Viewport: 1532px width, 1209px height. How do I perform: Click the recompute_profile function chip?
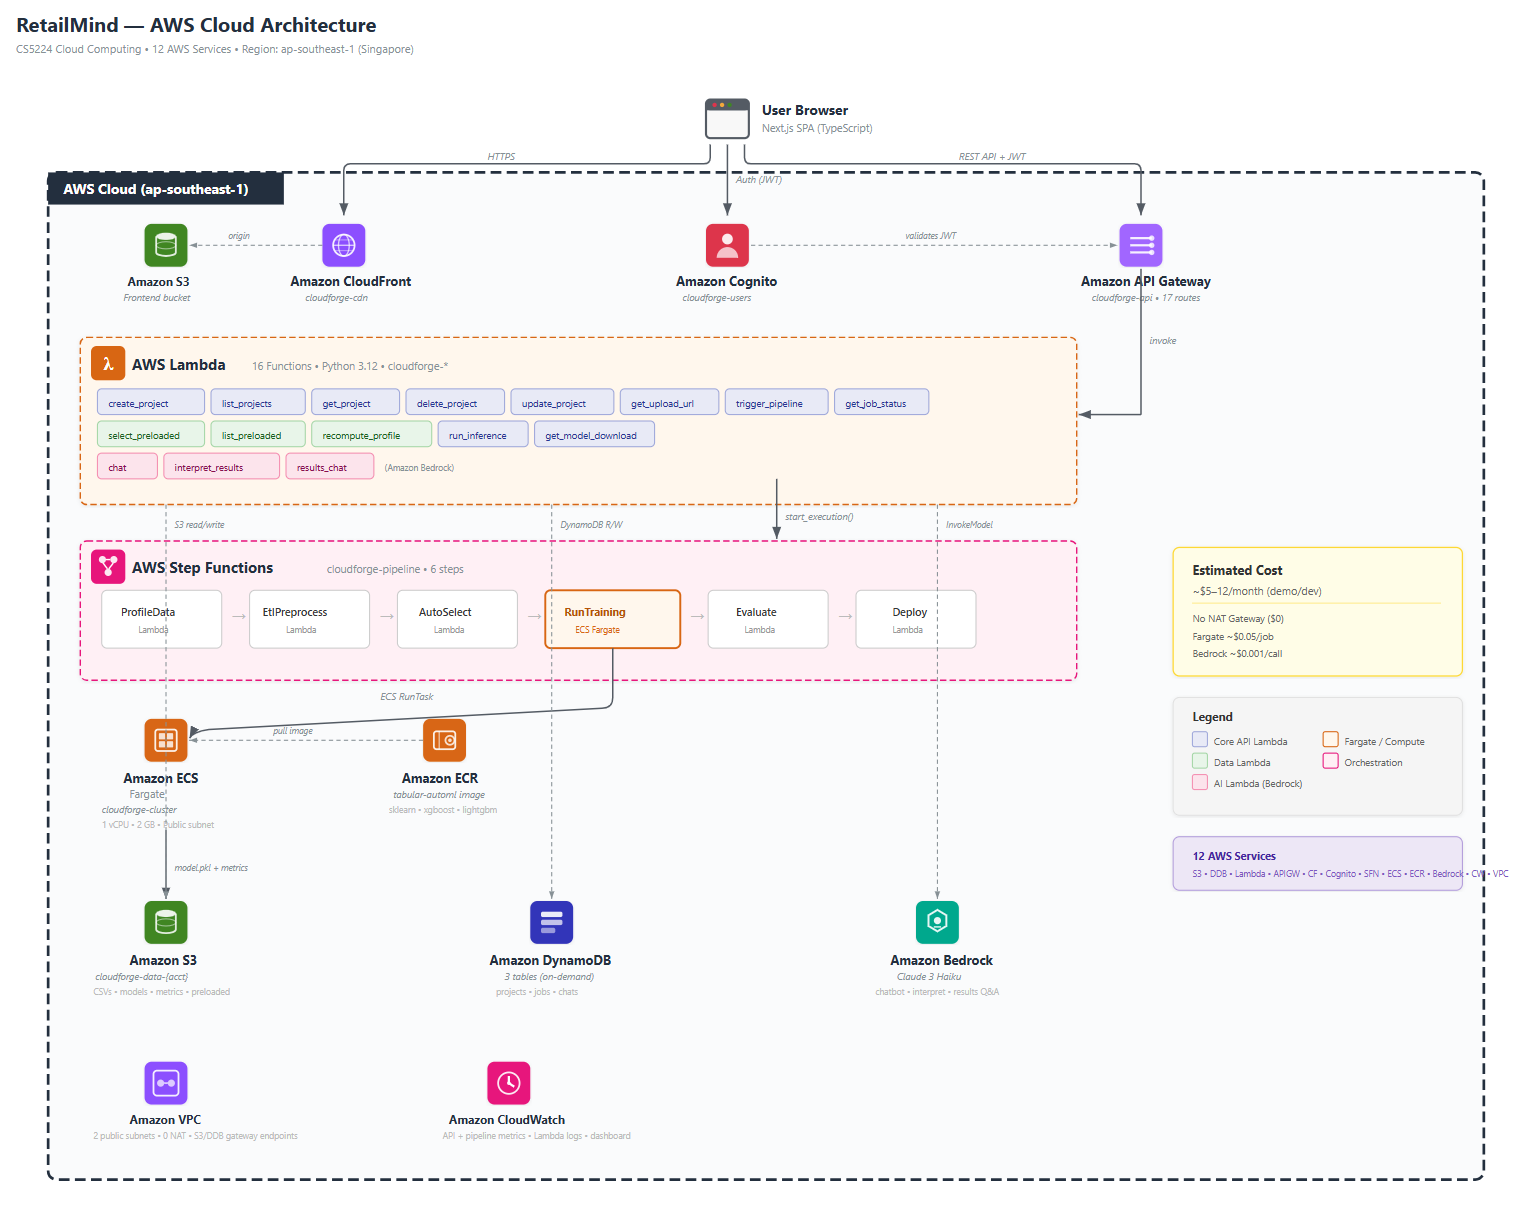372,434
